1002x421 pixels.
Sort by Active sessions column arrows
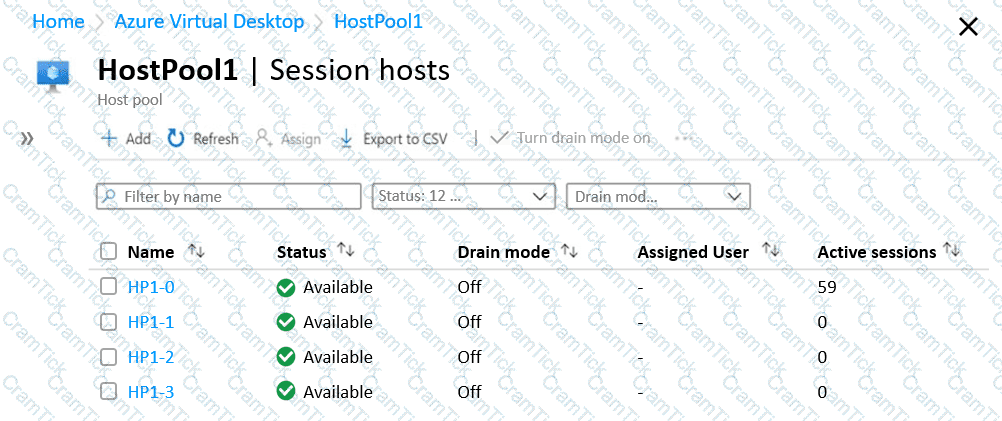pyautogui.click(x=951, y=252)
